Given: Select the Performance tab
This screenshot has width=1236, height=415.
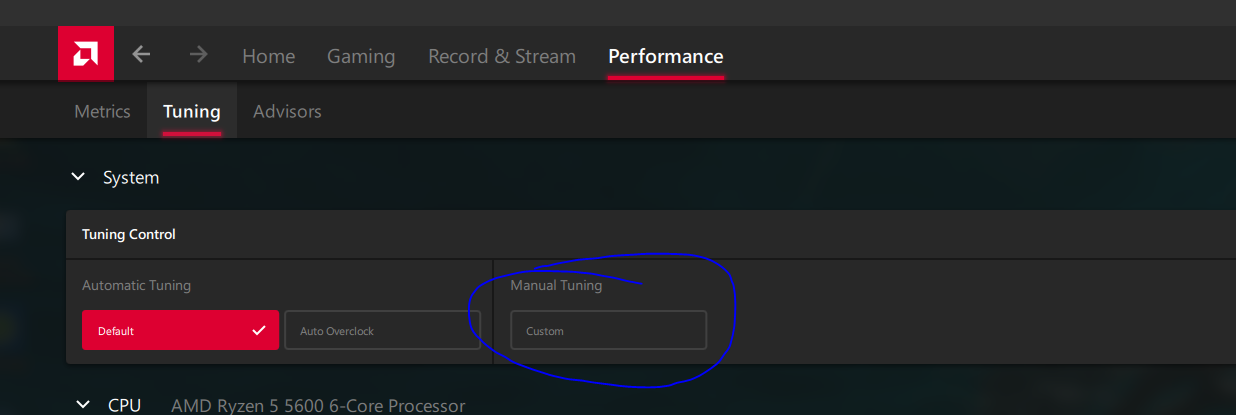Looking at the screenshot, I should point(665,56).
